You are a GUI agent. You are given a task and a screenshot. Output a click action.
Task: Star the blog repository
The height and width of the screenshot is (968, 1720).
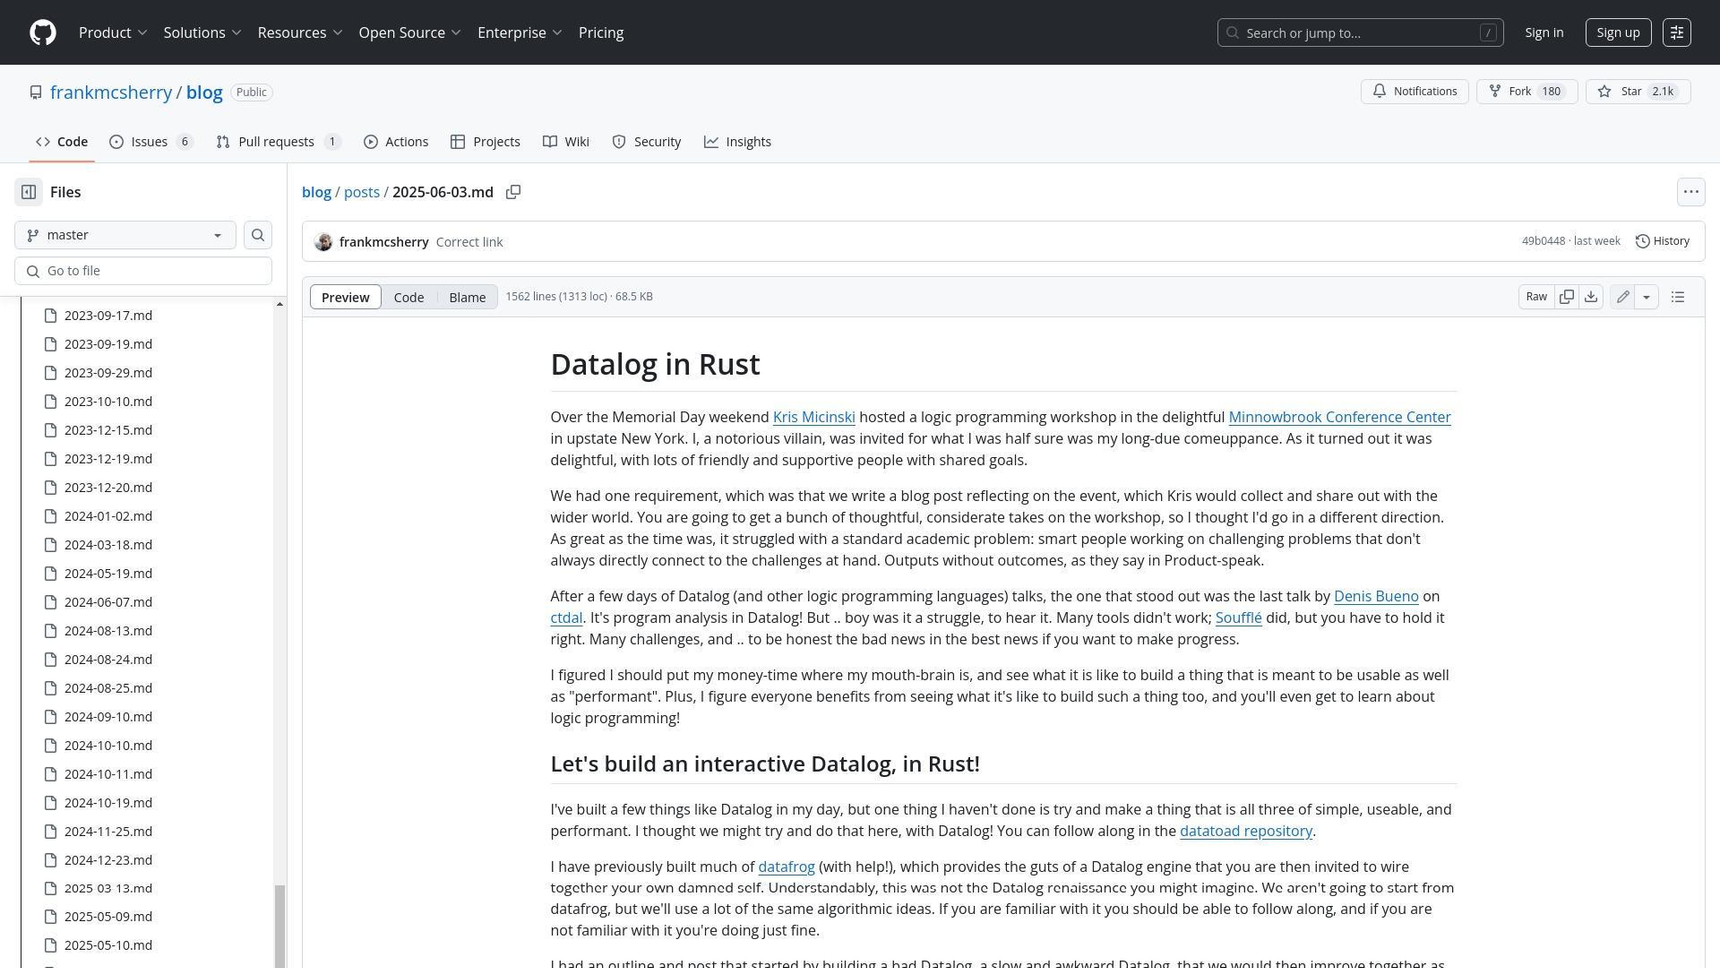(x=1637, y=91)
